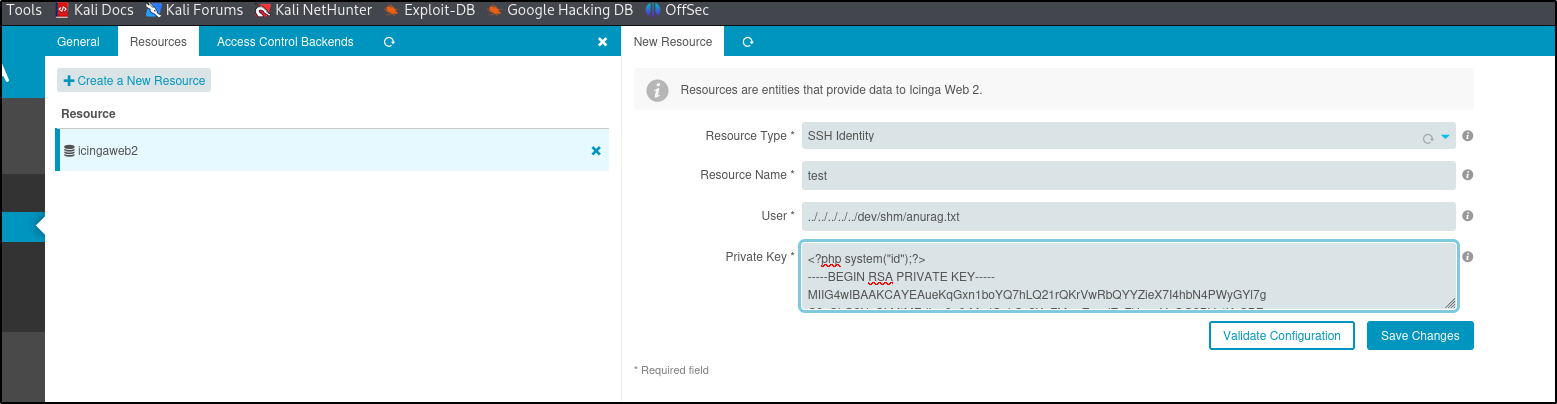This screenshot has width=1557, height=404.
Task: Click the refresh icon beside Access Control Backends
Action: coord(389,42)
